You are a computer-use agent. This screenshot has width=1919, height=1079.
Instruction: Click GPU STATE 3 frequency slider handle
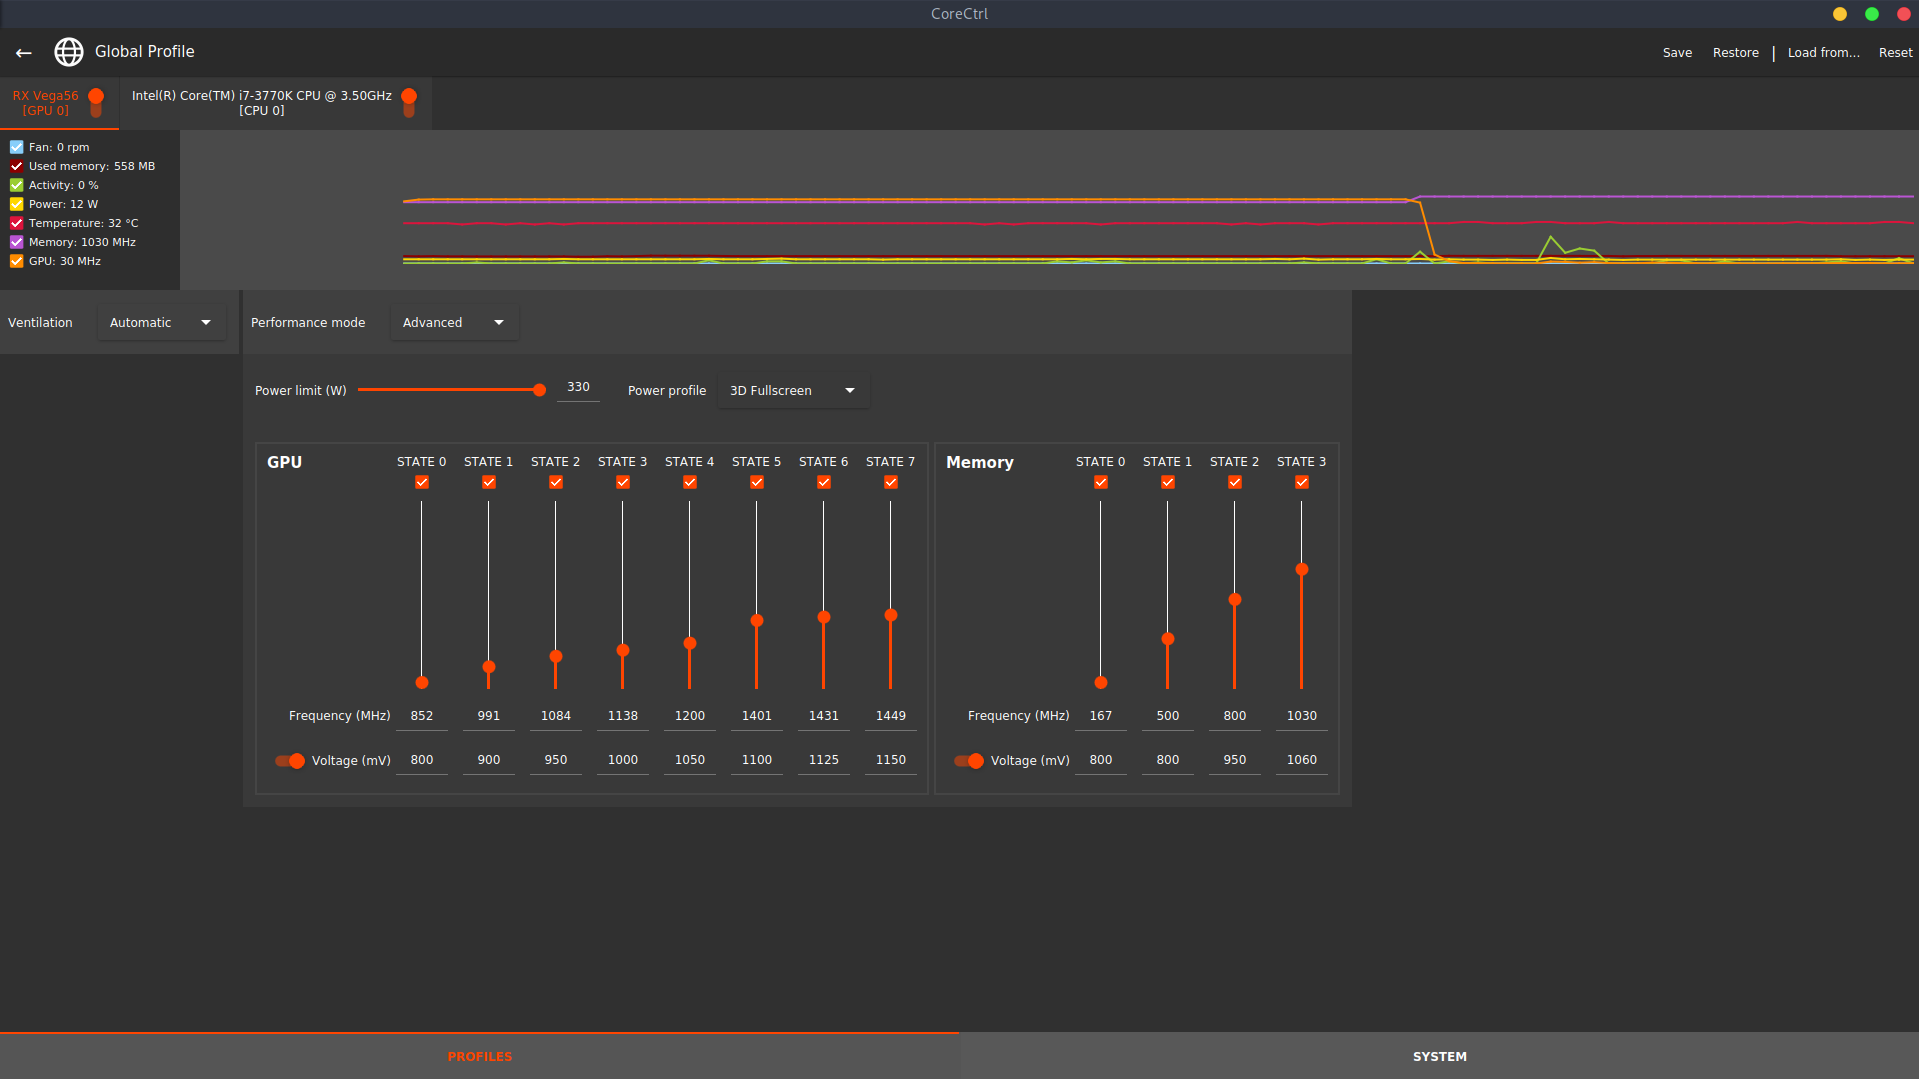[623, 651]
